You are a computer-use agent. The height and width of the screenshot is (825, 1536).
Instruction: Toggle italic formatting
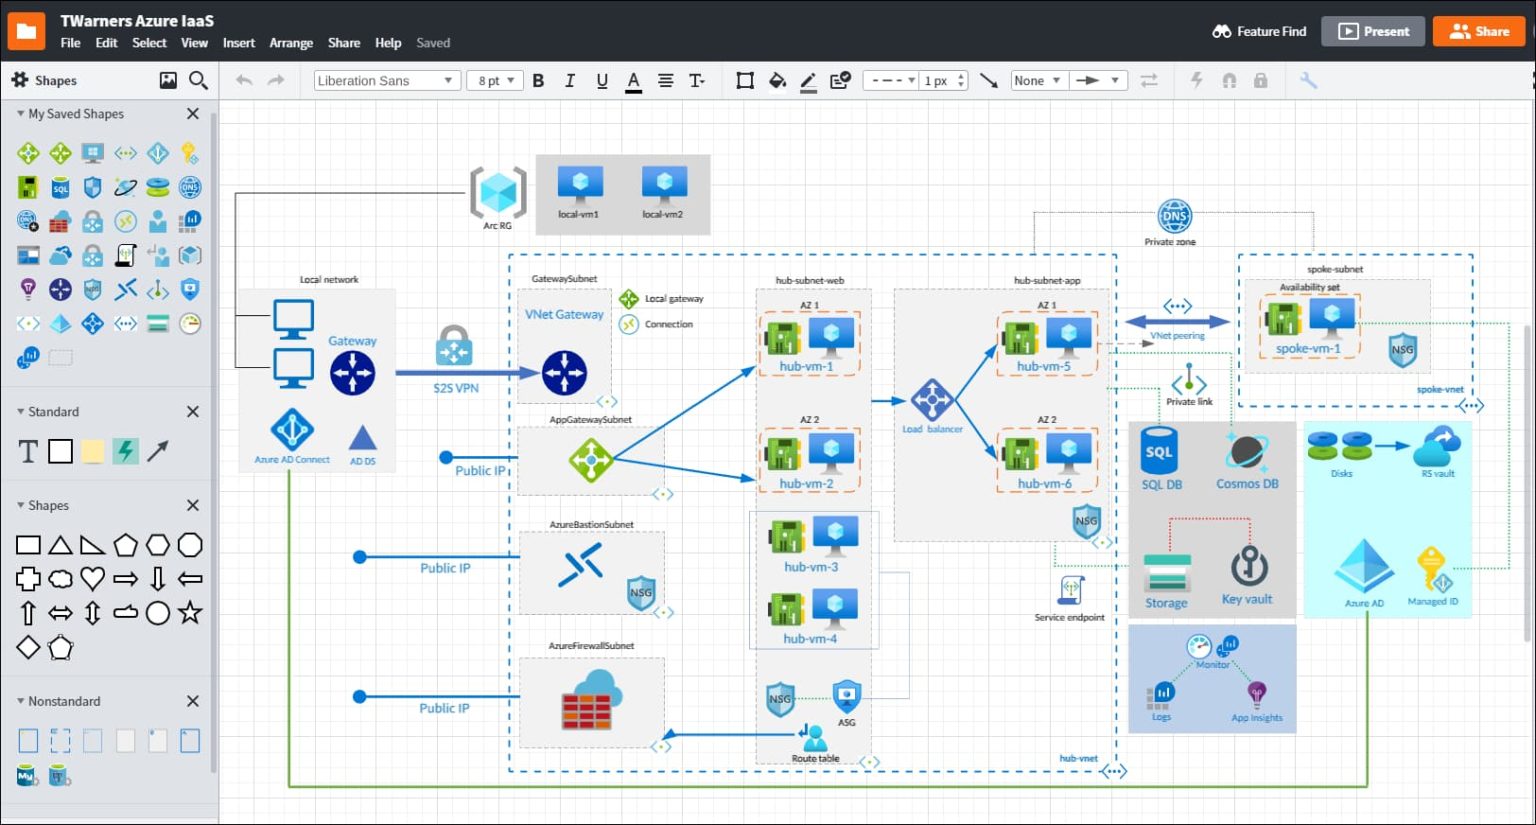[570, 80]
